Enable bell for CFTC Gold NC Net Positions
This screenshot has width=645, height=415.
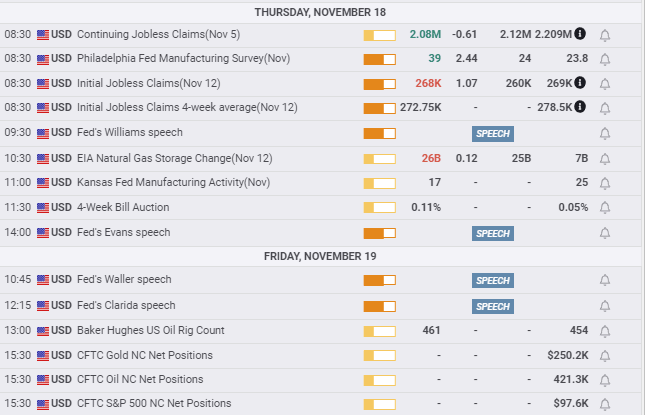pos(605,355)
